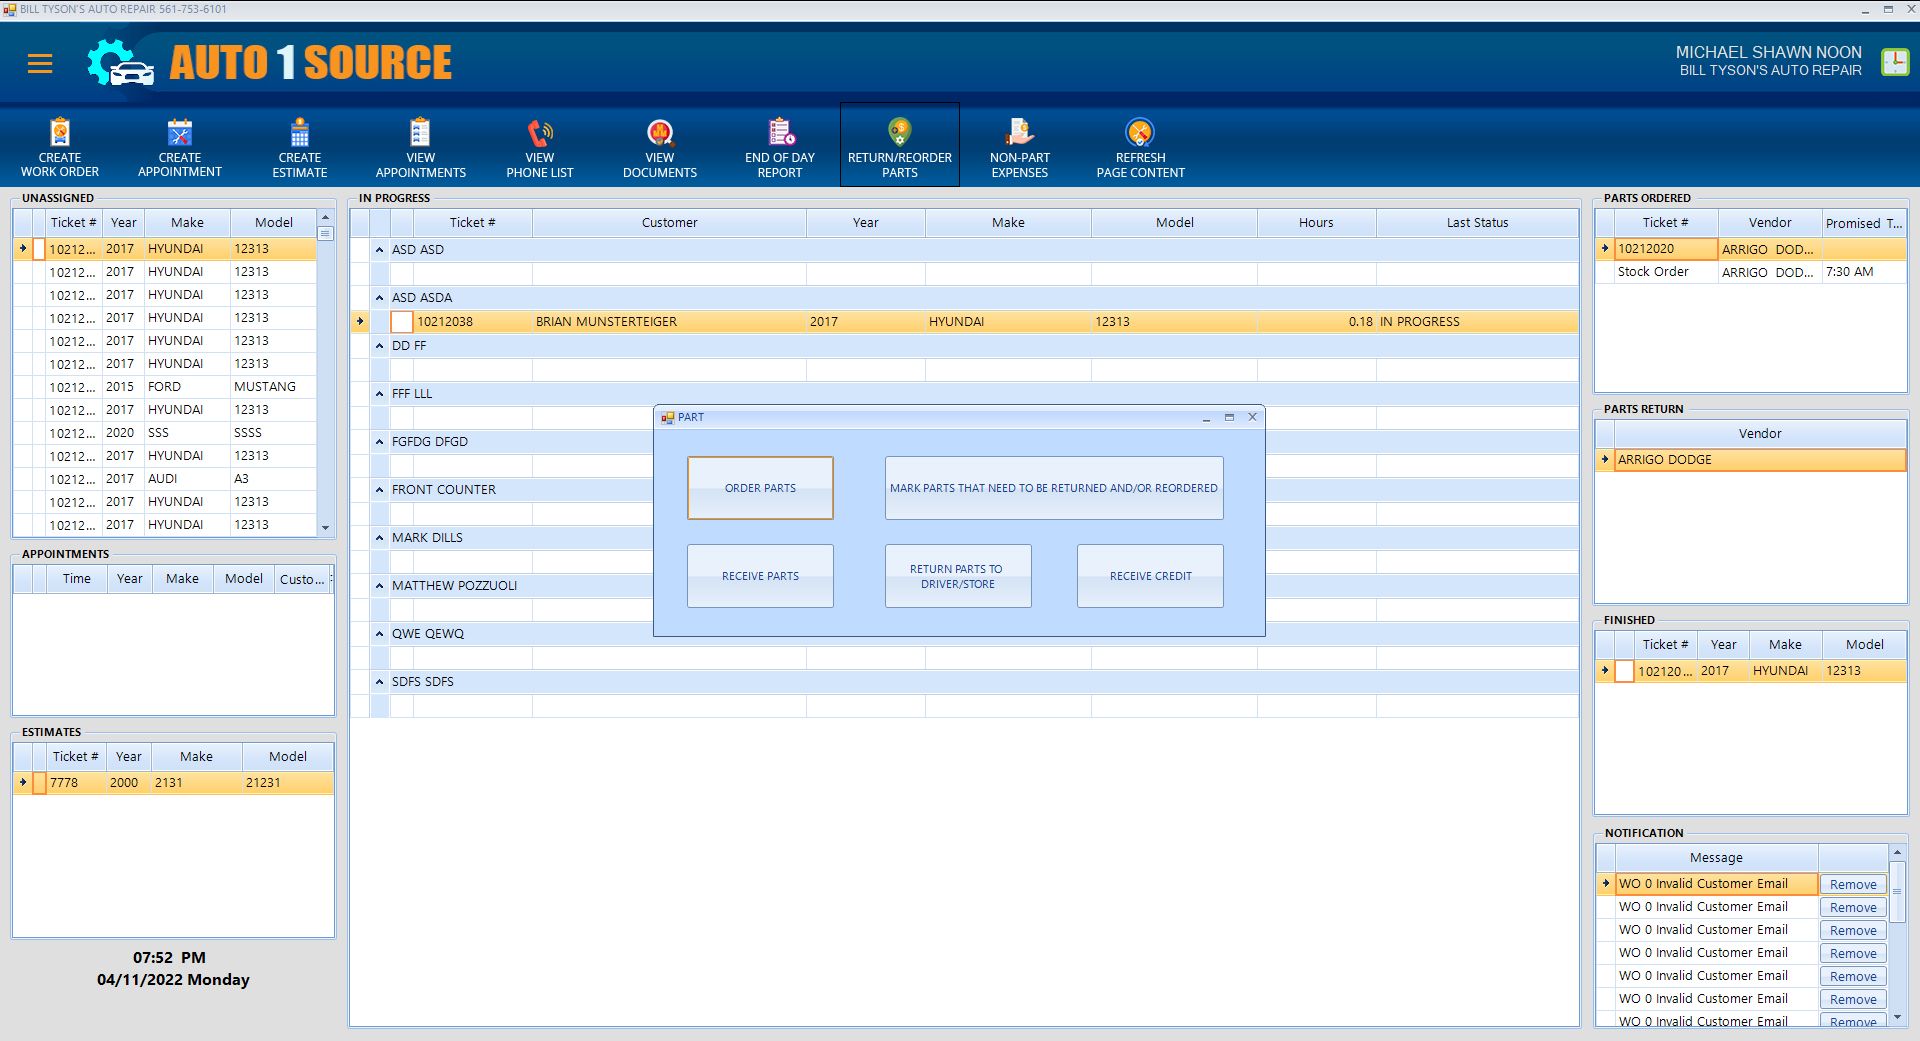
Task: Click the Order Parts button
Action: click(x=760, y=488)
